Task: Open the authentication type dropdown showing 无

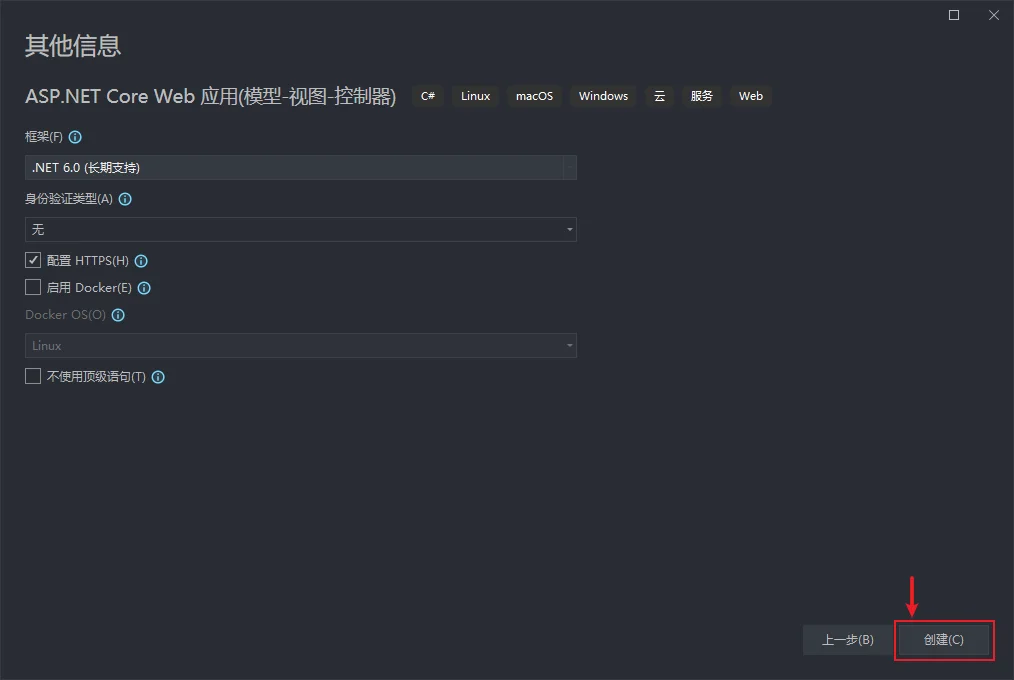Action: pyautogui.click(x=301, y=229)
